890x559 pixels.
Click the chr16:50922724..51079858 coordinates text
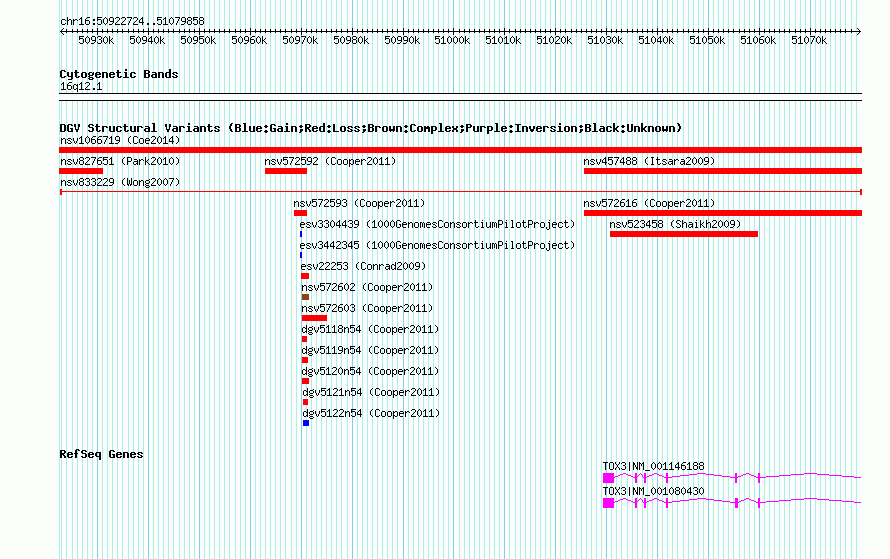point(132,21)
